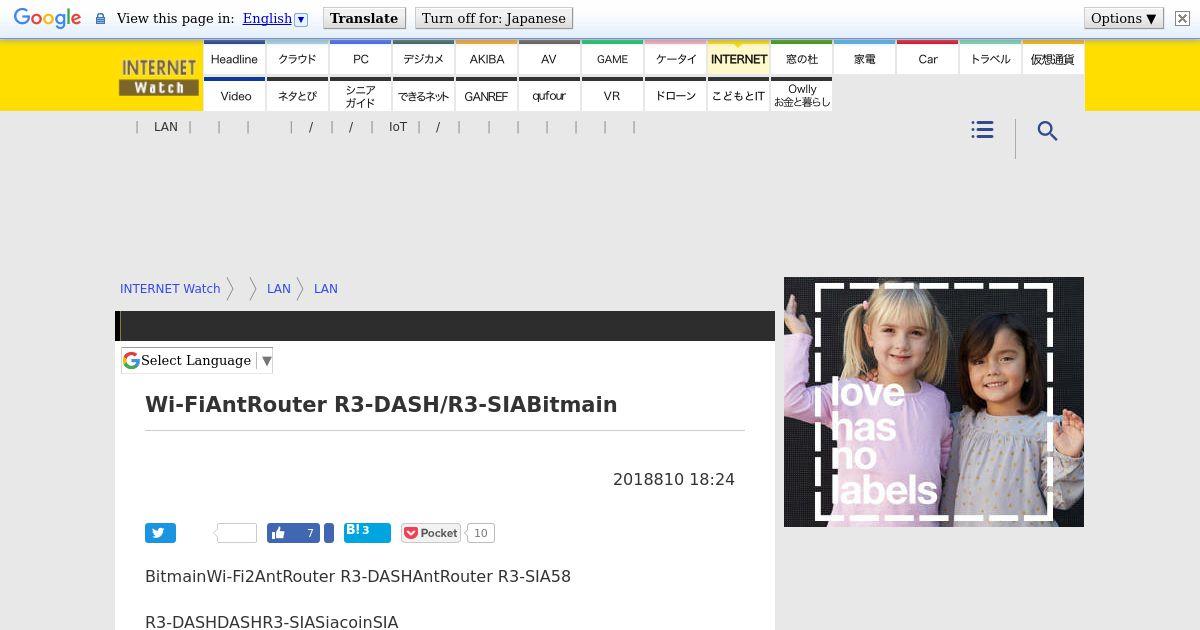
Task: Open the こどもとIT tab
Action: (738, 95)
